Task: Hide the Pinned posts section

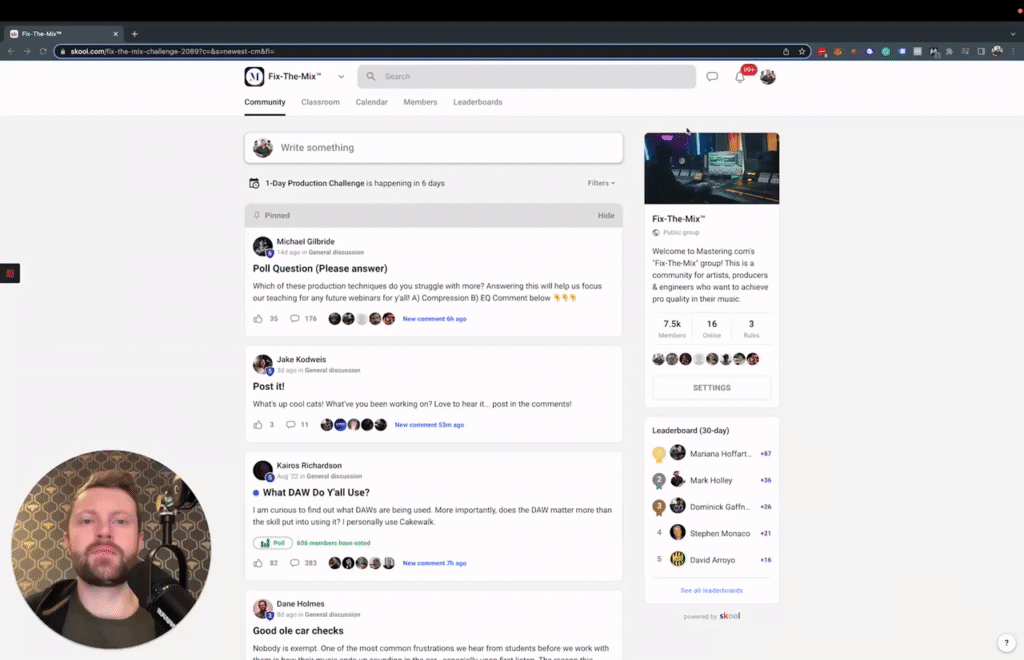Action: [x=605, y=215]
